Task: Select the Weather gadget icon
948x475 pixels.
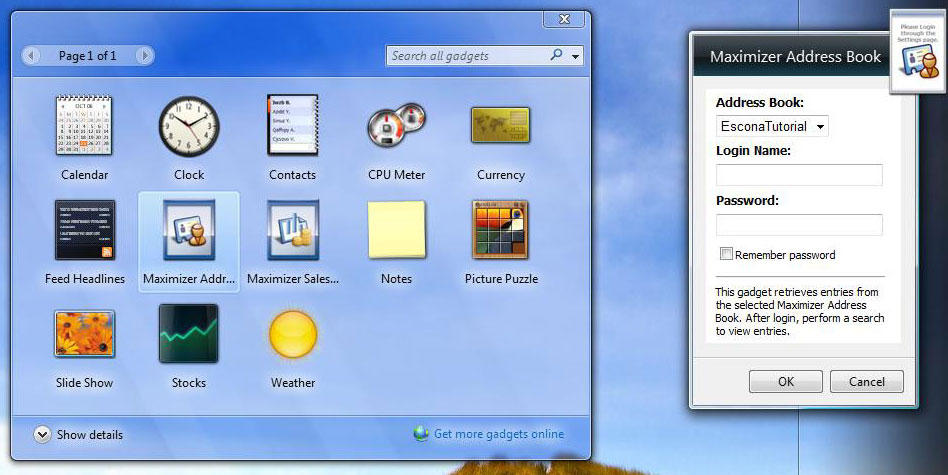Action: [293, 334]
